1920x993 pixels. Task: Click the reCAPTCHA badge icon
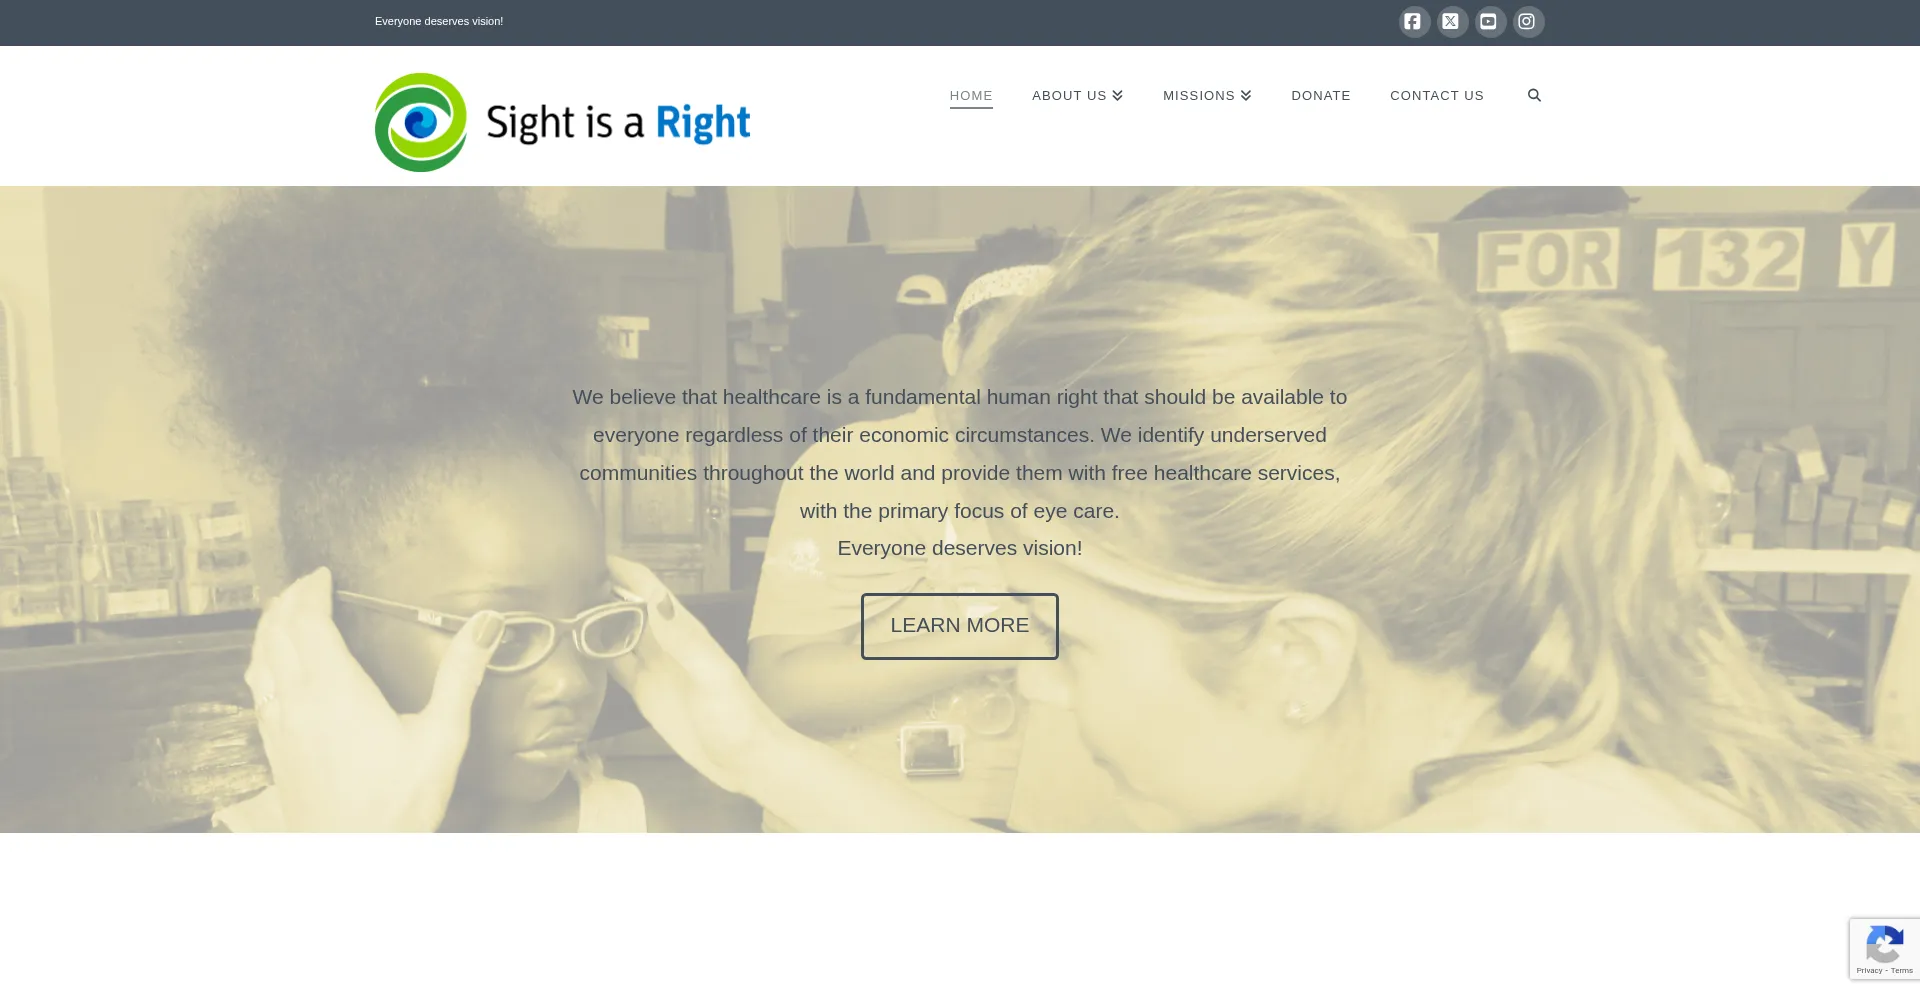pos(1884,945)
